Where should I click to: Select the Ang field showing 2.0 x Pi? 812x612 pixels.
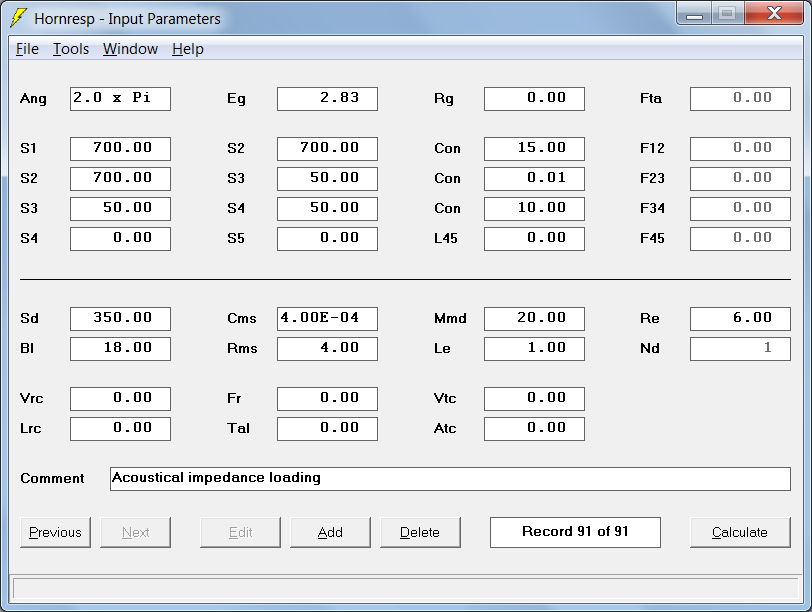click(120, 99)
